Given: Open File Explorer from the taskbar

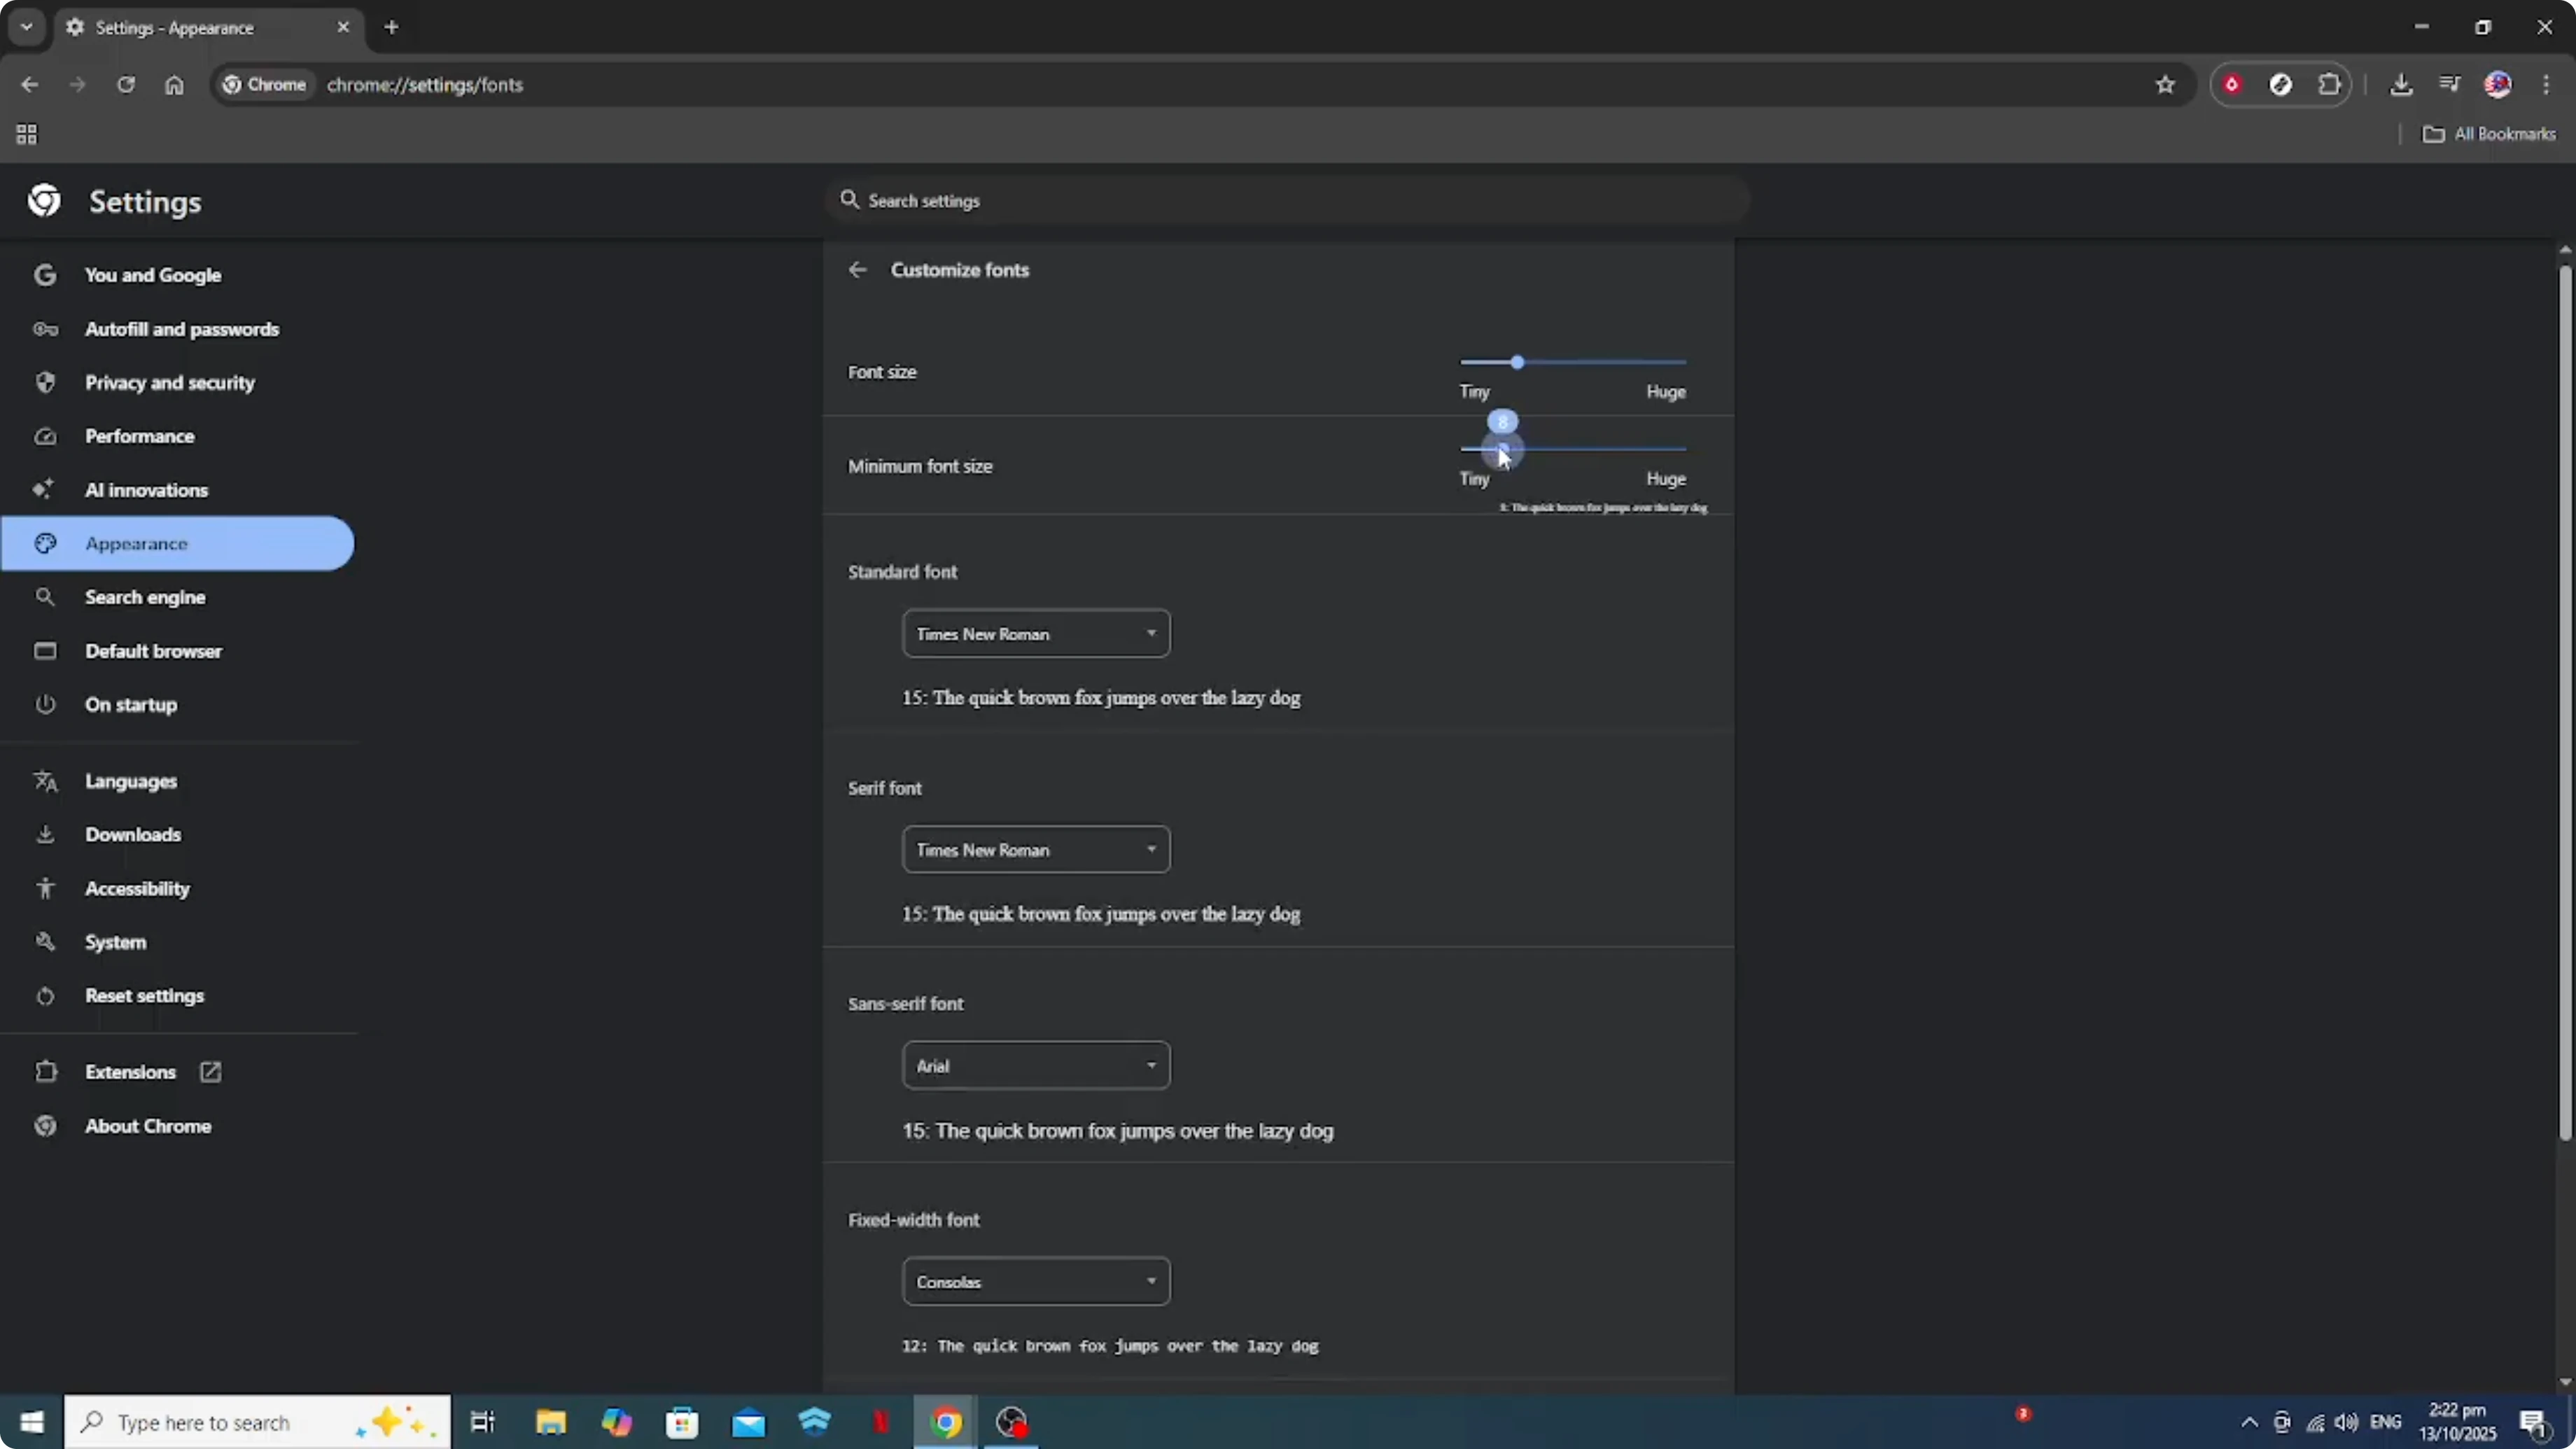Looking at the screenshot, I should click(550, 1422).
